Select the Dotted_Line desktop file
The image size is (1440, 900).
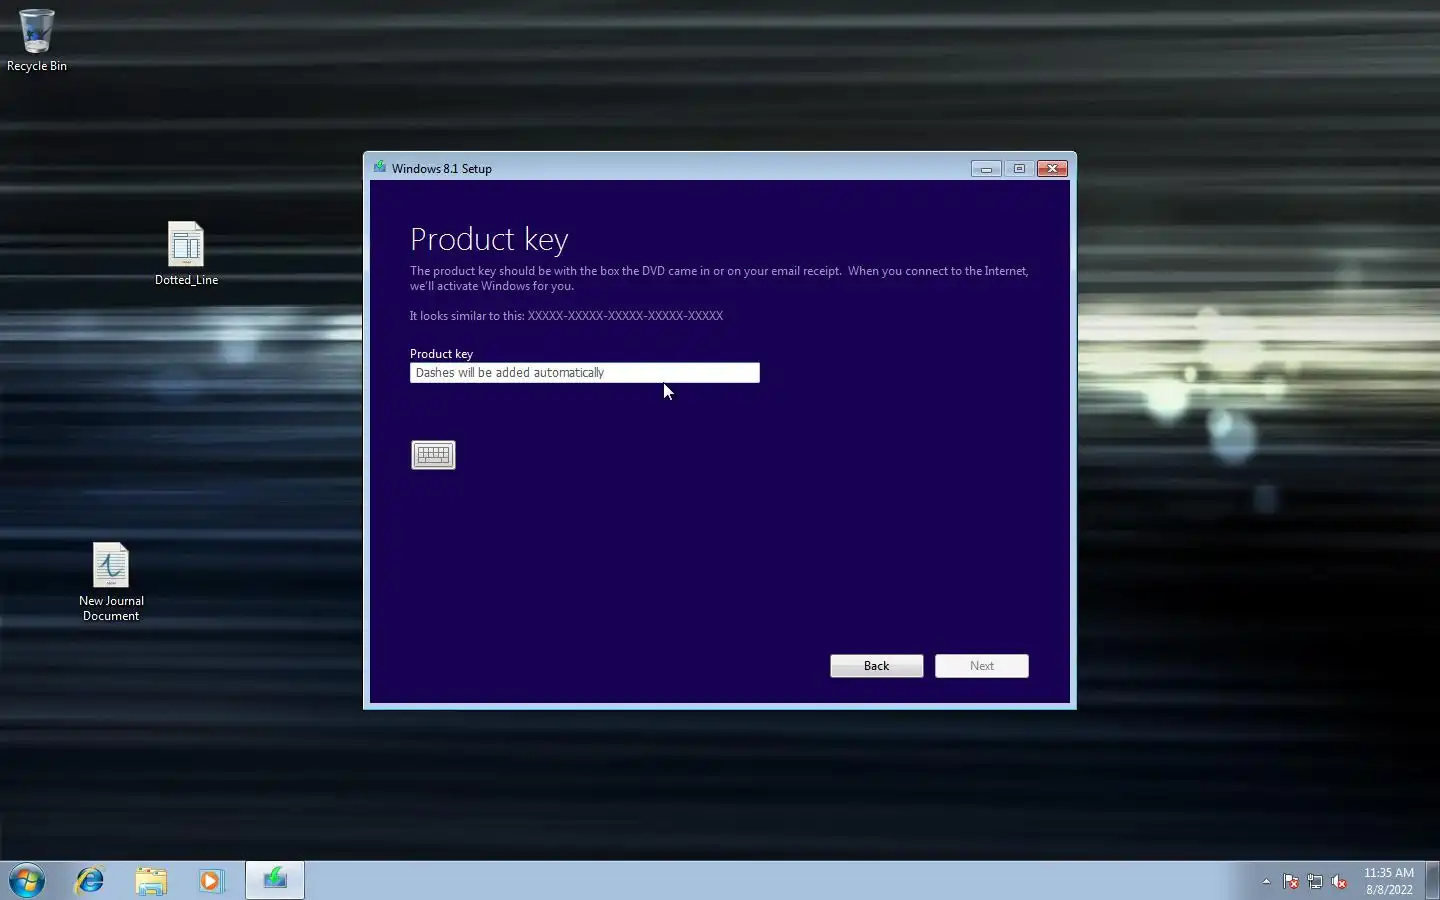(x=186, y=254)
